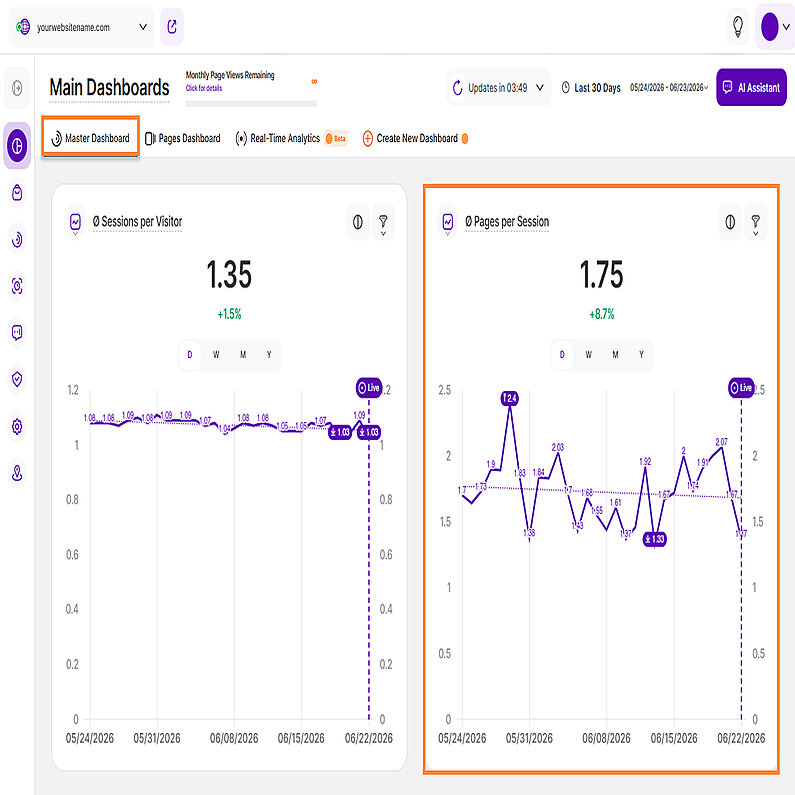
Task: Toggle compare icon on Pages per Session card
Action: click(730, 222)
